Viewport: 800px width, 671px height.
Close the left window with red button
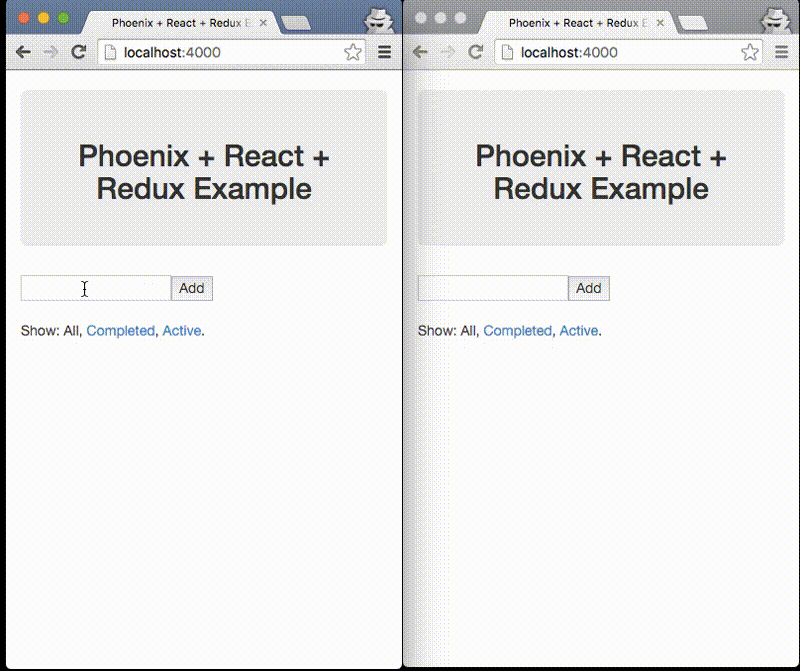23,18
